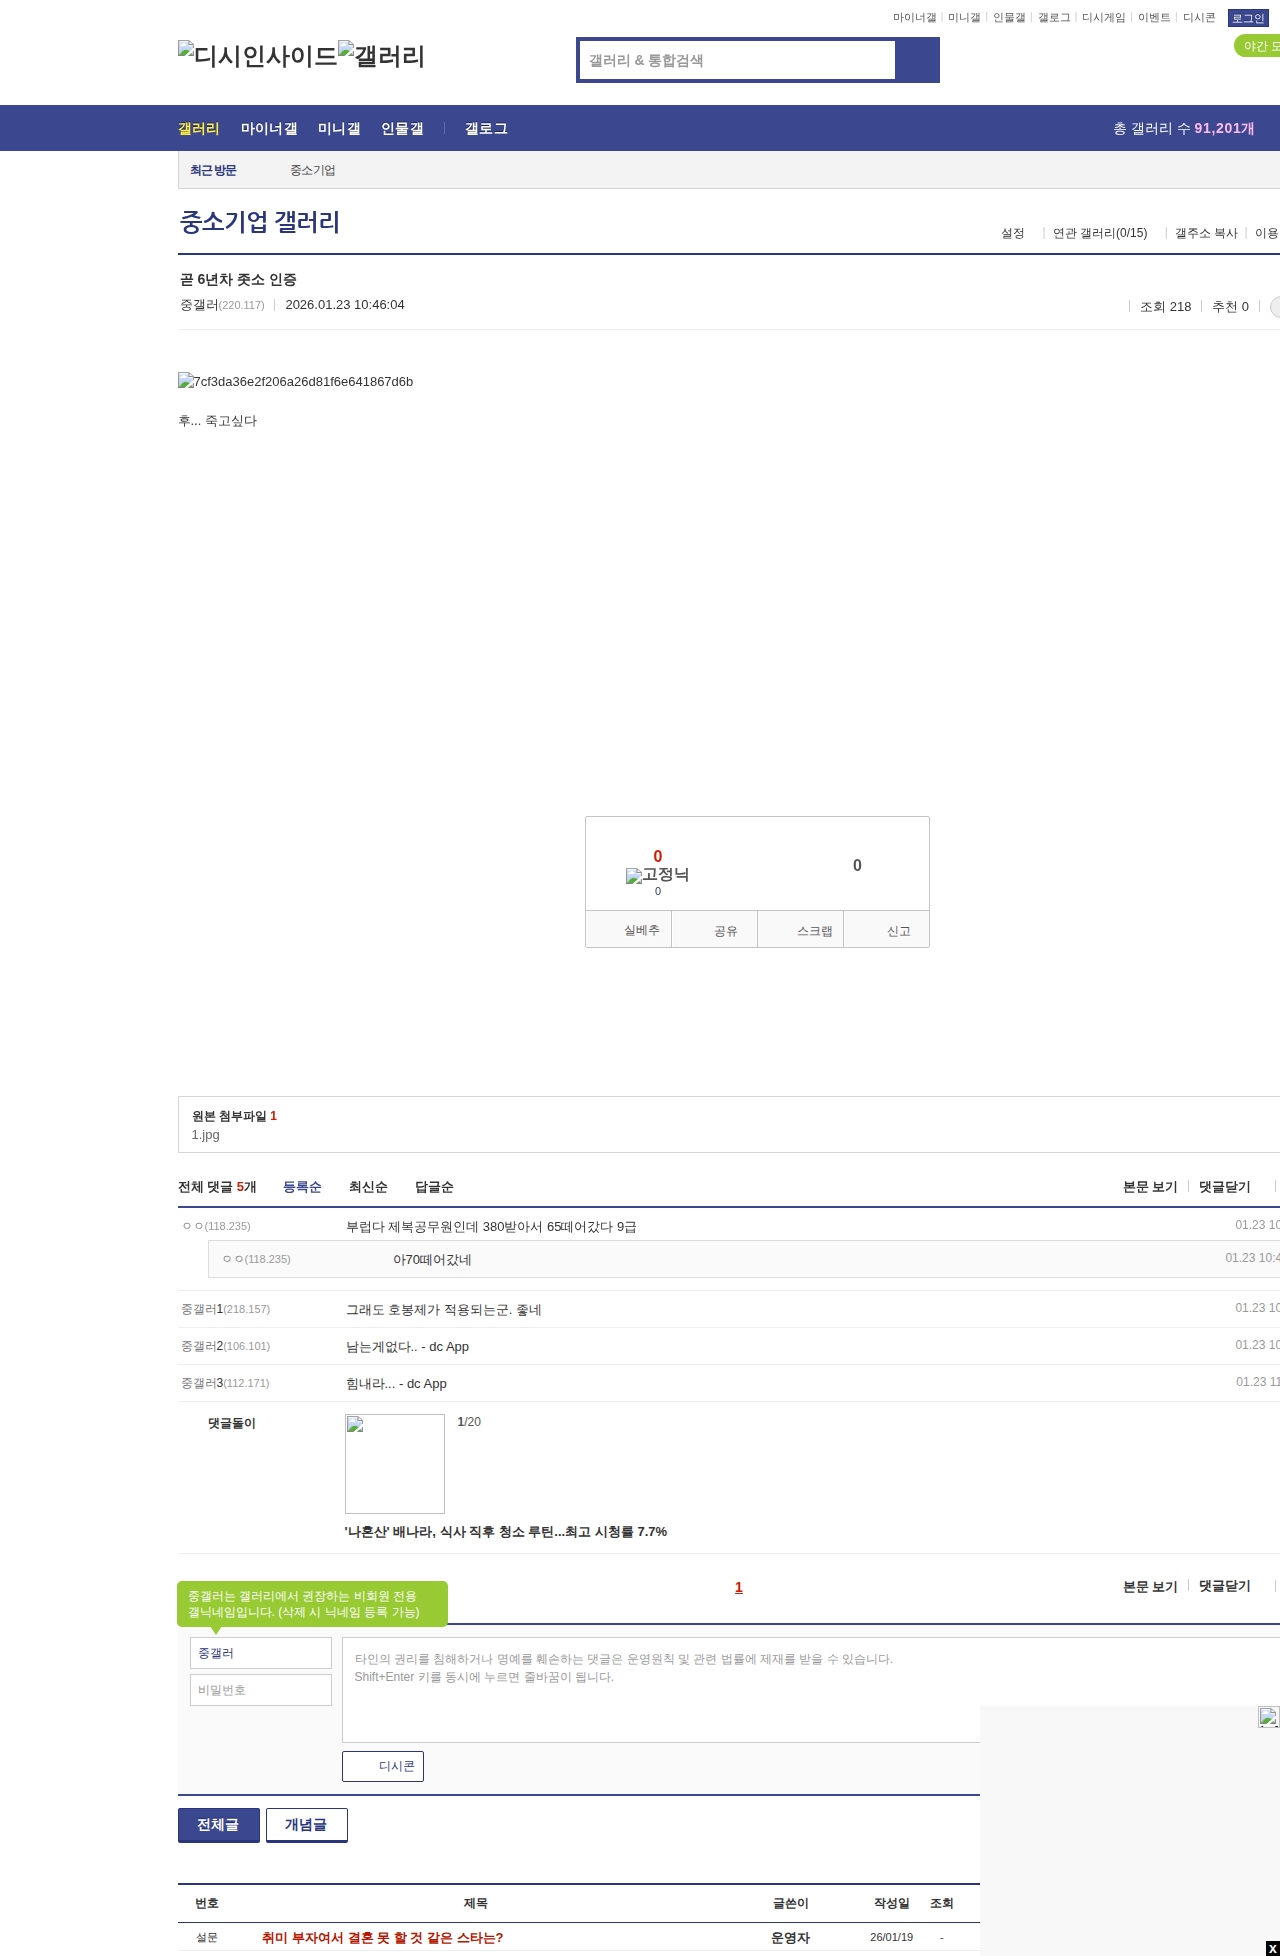Screen dimensions: 1280x1956
Task: Open the 연관 갤러리(0/15) dropdown
Action: 1099,233
